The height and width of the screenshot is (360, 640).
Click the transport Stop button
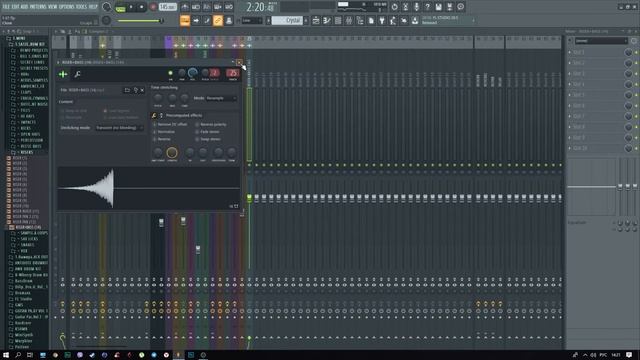coord(142,7)
